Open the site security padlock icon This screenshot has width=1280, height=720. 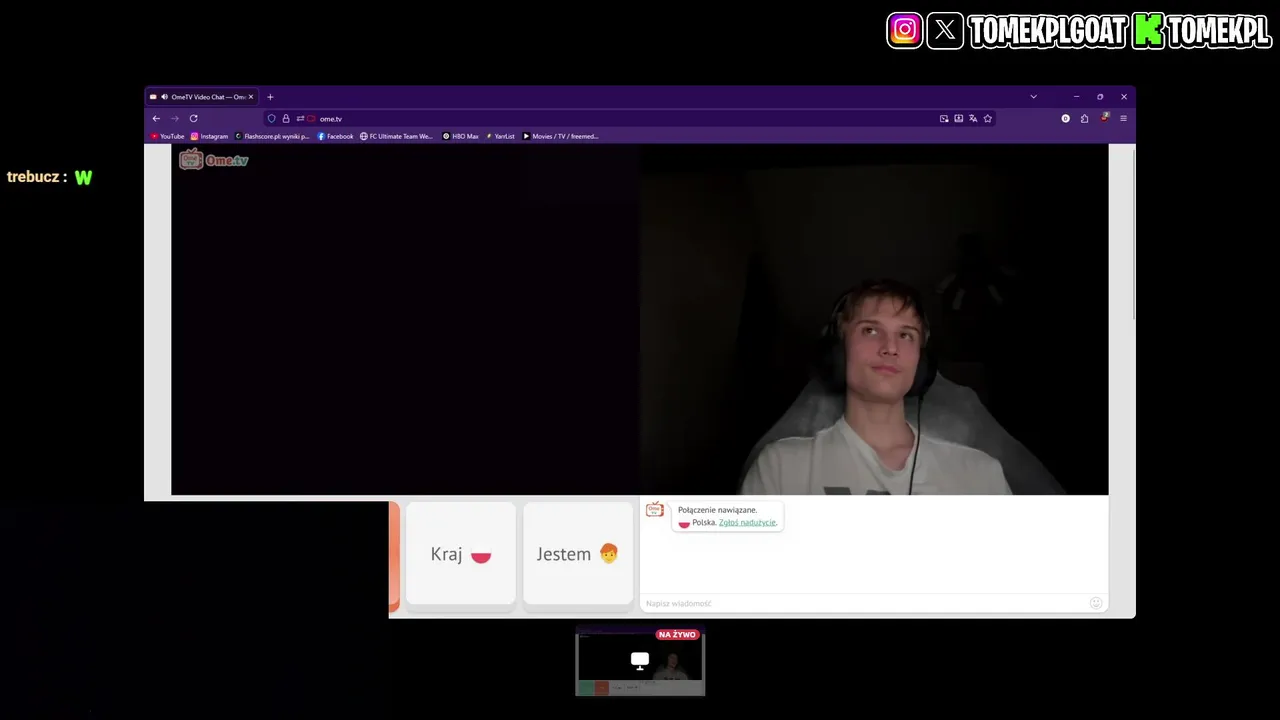pos(286,118)
